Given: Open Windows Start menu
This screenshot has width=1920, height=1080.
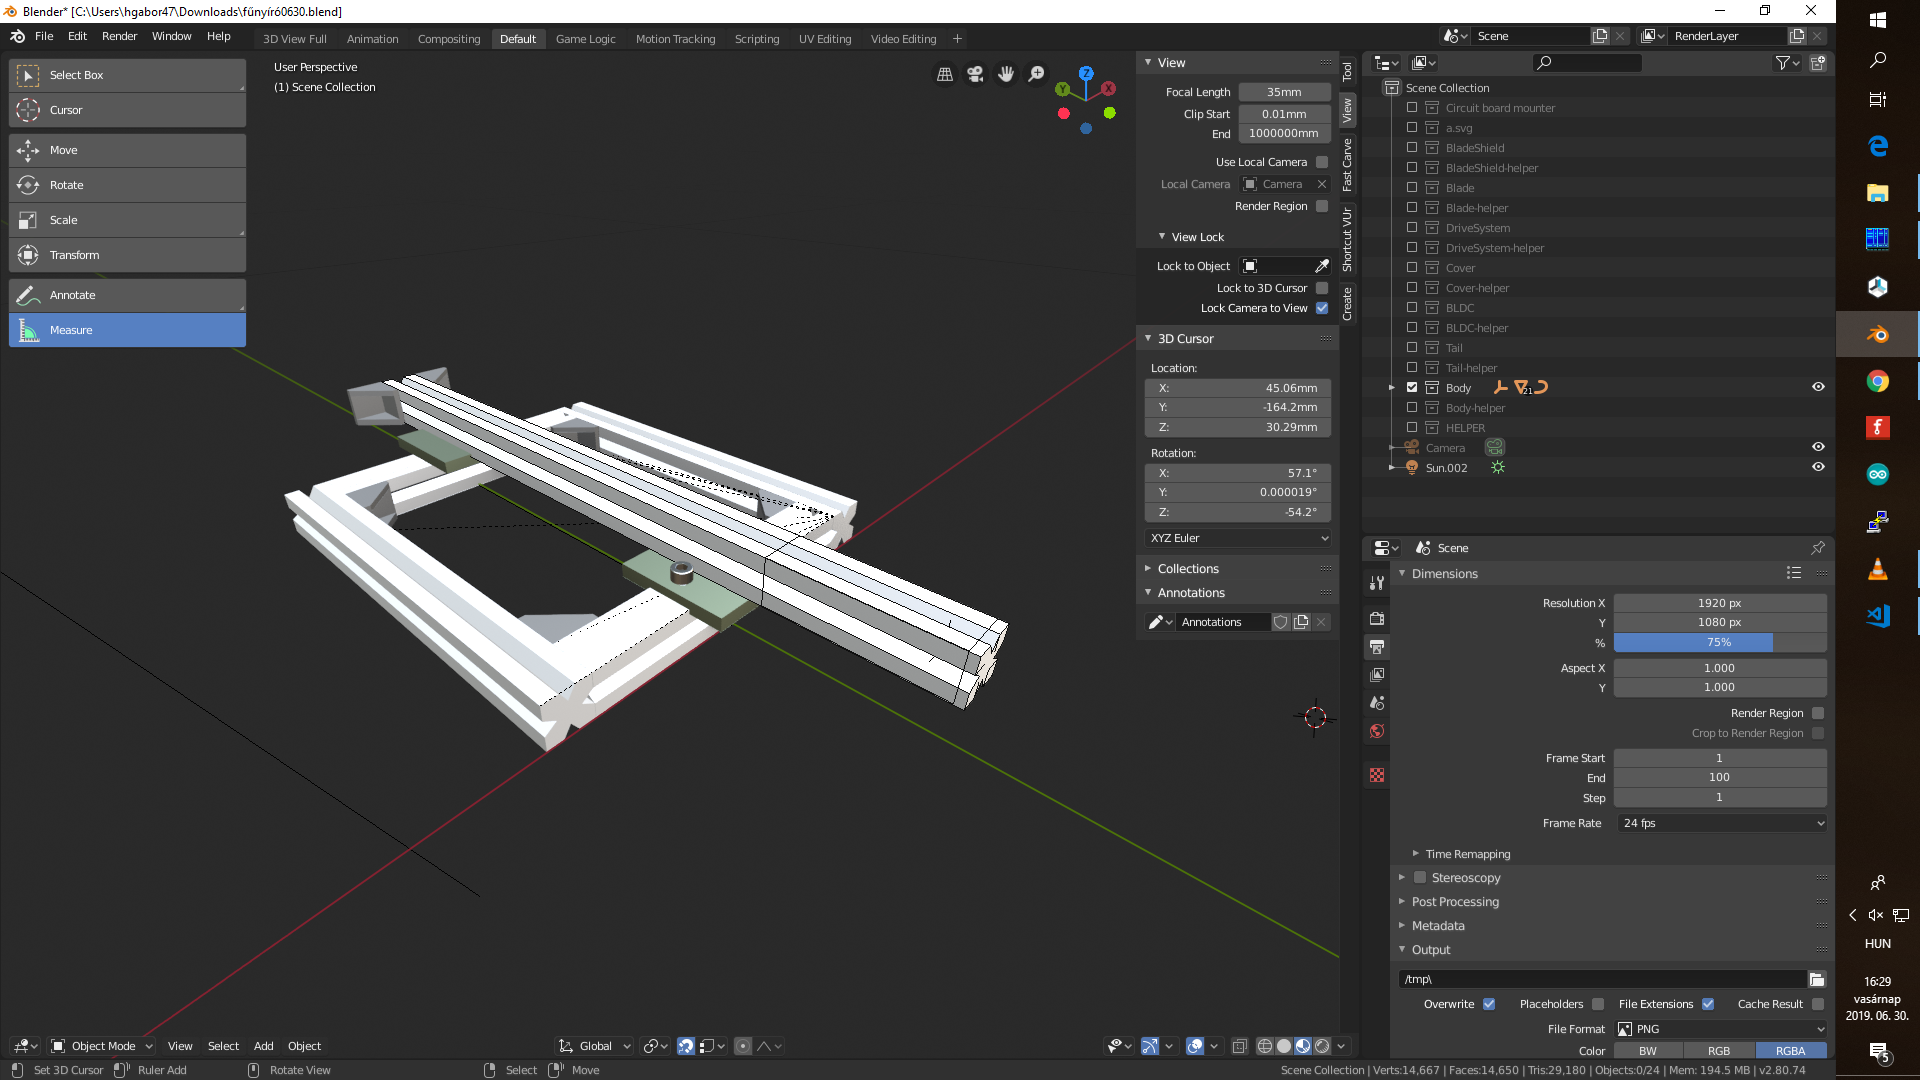Looking at the screenshot, I should pos(1877,20).
